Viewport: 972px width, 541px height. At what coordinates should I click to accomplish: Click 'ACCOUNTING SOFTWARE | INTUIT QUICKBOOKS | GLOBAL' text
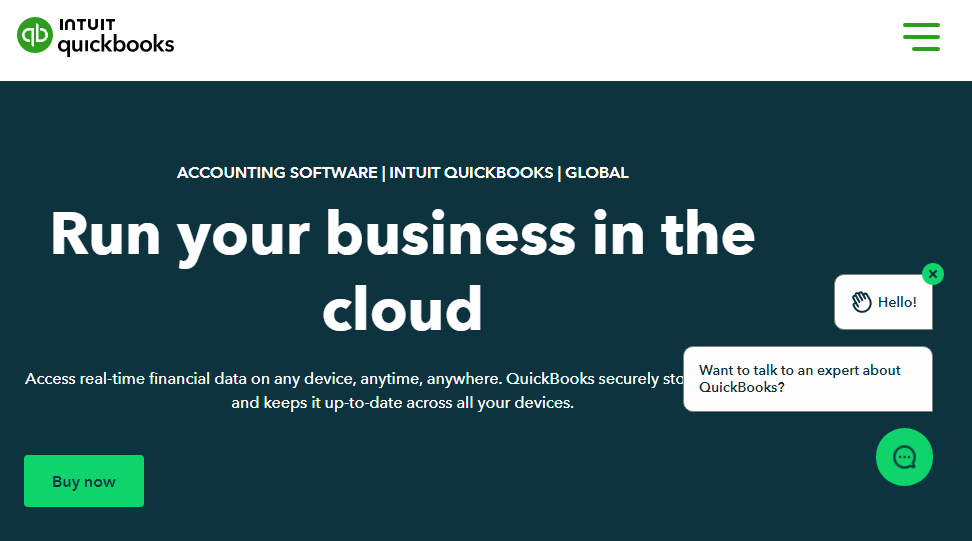click(402, 172)
